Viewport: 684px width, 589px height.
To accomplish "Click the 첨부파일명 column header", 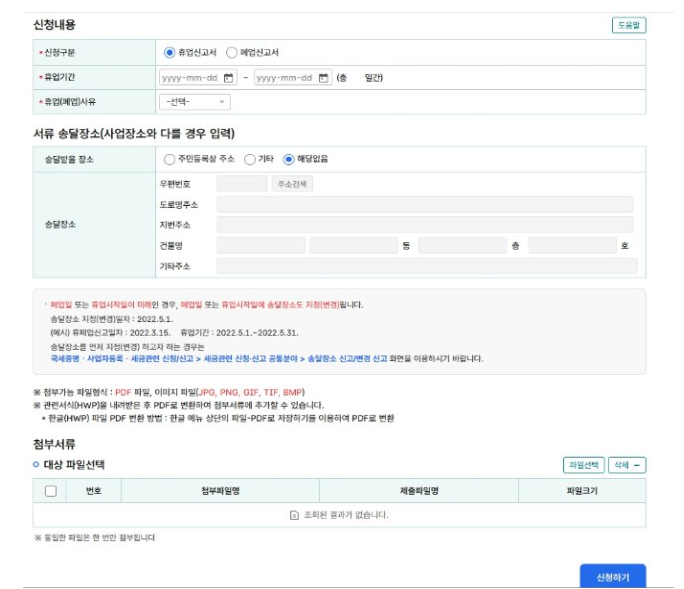I will pyautogui.click(x=220, y=491).
